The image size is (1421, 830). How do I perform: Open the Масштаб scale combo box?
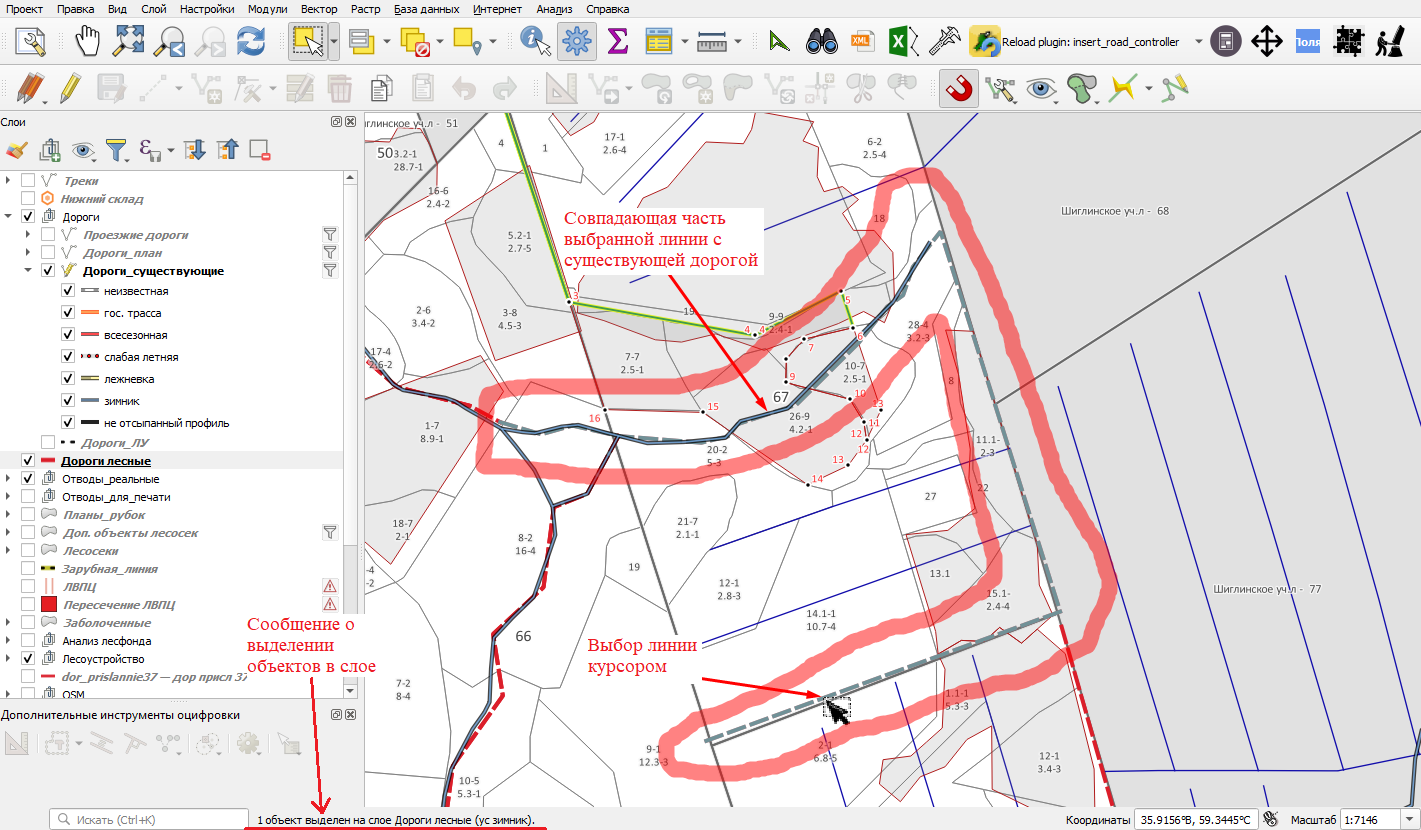click(x=1378, y=820)
